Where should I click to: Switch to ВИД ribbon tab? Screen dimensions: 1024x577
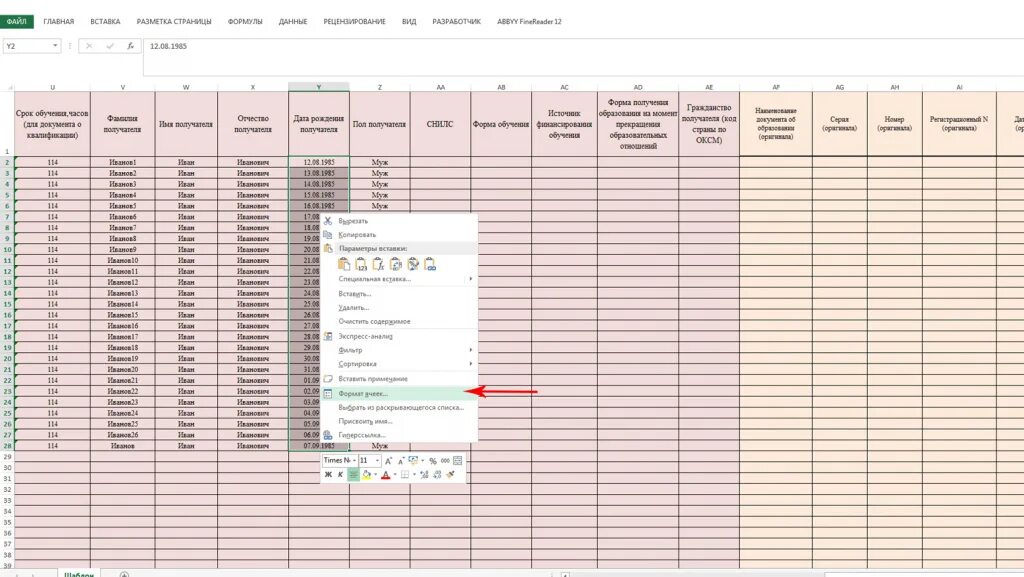(x=409, y=22)
